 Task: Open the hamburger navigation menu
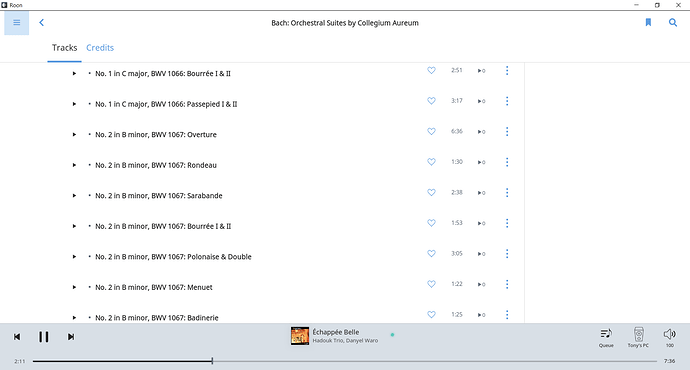(x=17, y=22)
